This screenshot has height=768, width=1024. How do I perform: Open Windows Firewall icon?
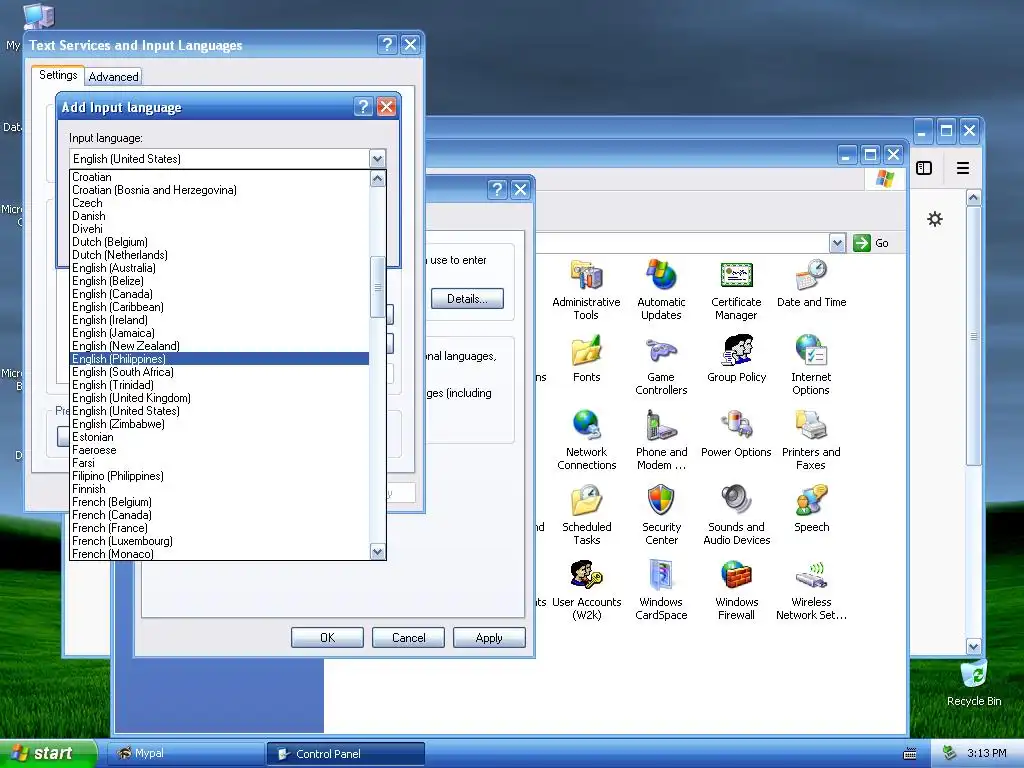pos(736,591)
